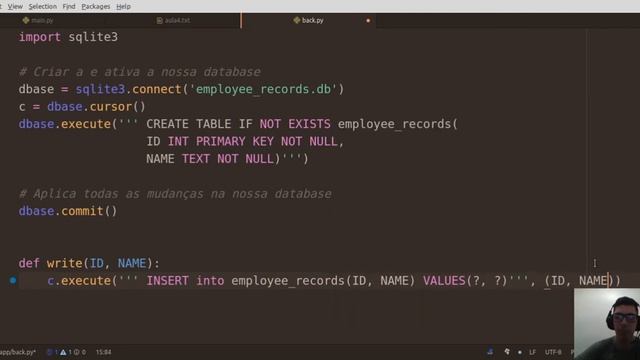Screen dimensions: 640x360
Task: Open the Help menu
Action: (x=123, y=7)
